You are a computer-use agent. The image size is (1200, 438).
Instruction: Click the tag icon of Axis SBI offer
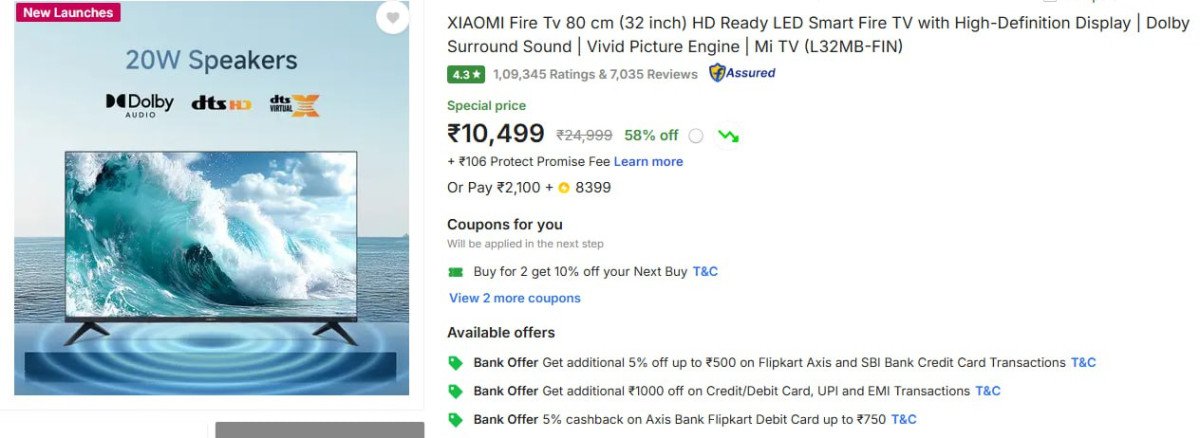(456, 363)
